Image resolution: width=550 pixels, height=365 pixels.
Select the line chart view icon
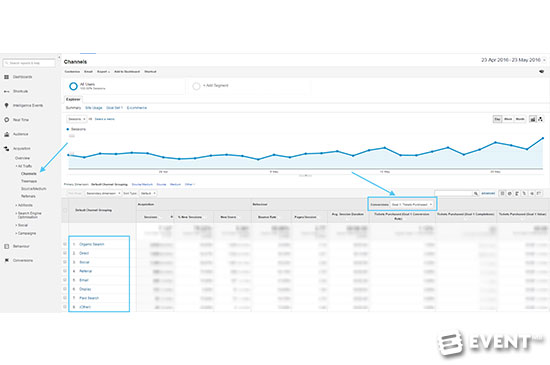[x=532, y=119]
